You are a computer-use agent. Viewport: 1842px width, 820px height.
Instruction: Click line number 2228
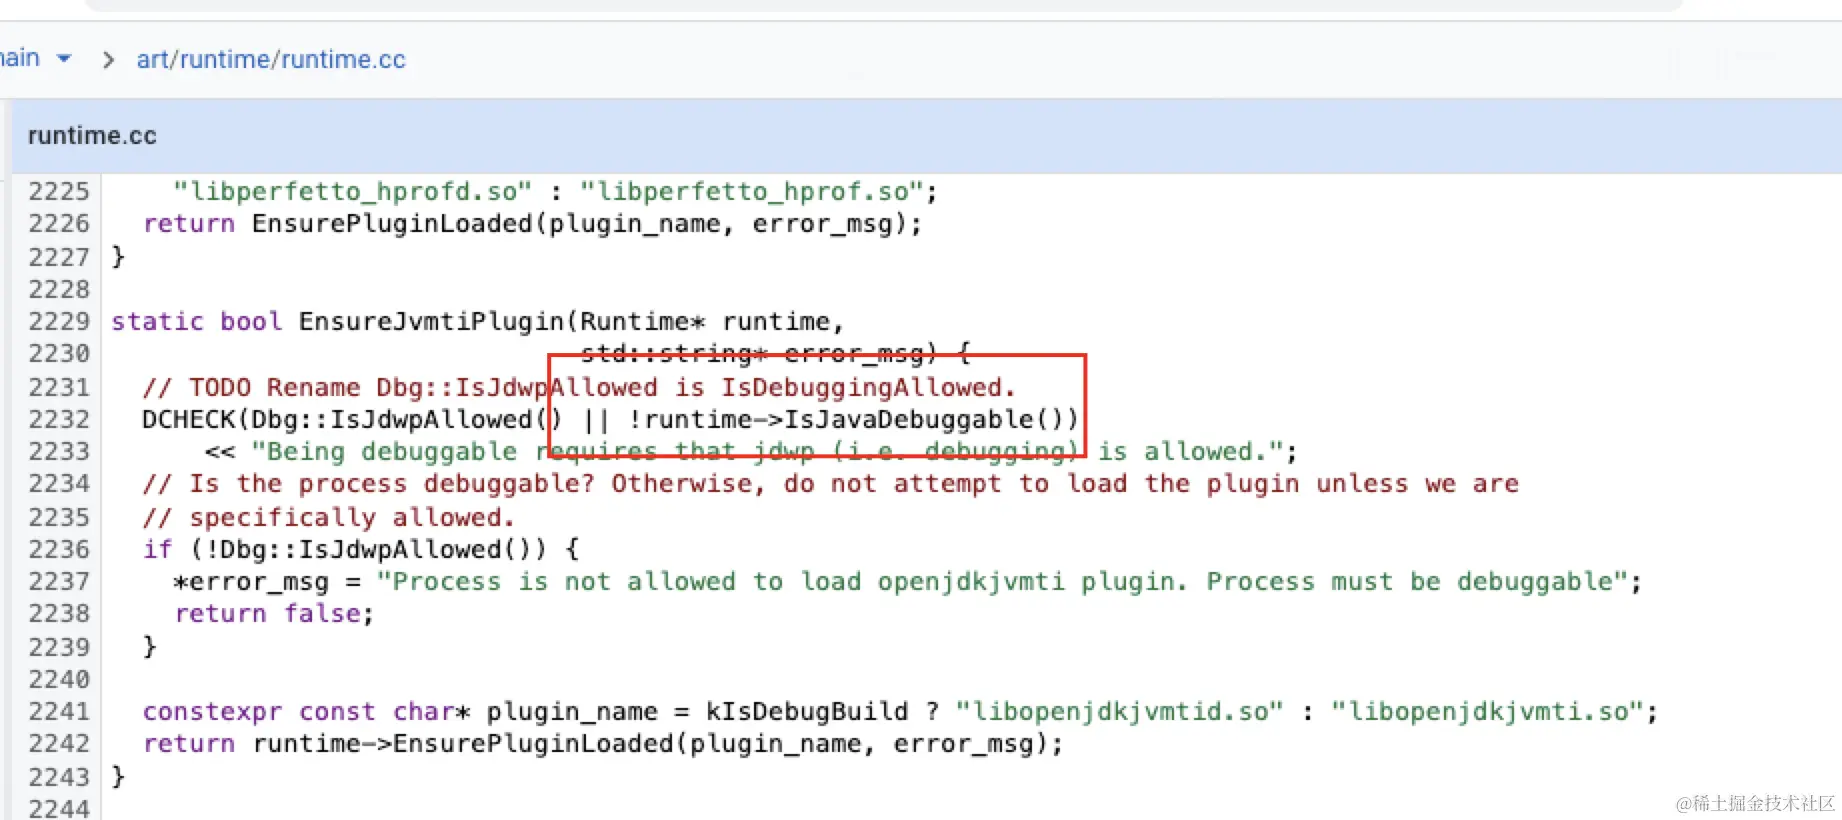point(59,289)
